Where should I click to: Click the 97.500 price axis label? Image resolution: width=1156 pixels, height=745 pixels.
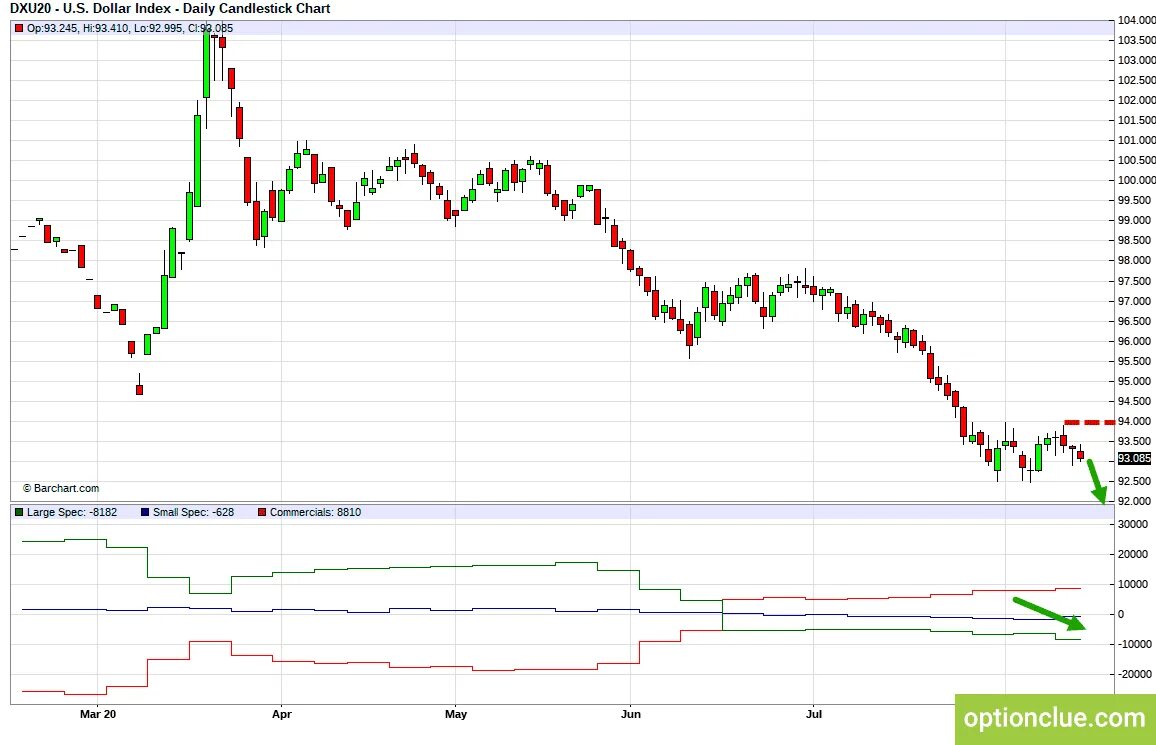[1137, 281]
